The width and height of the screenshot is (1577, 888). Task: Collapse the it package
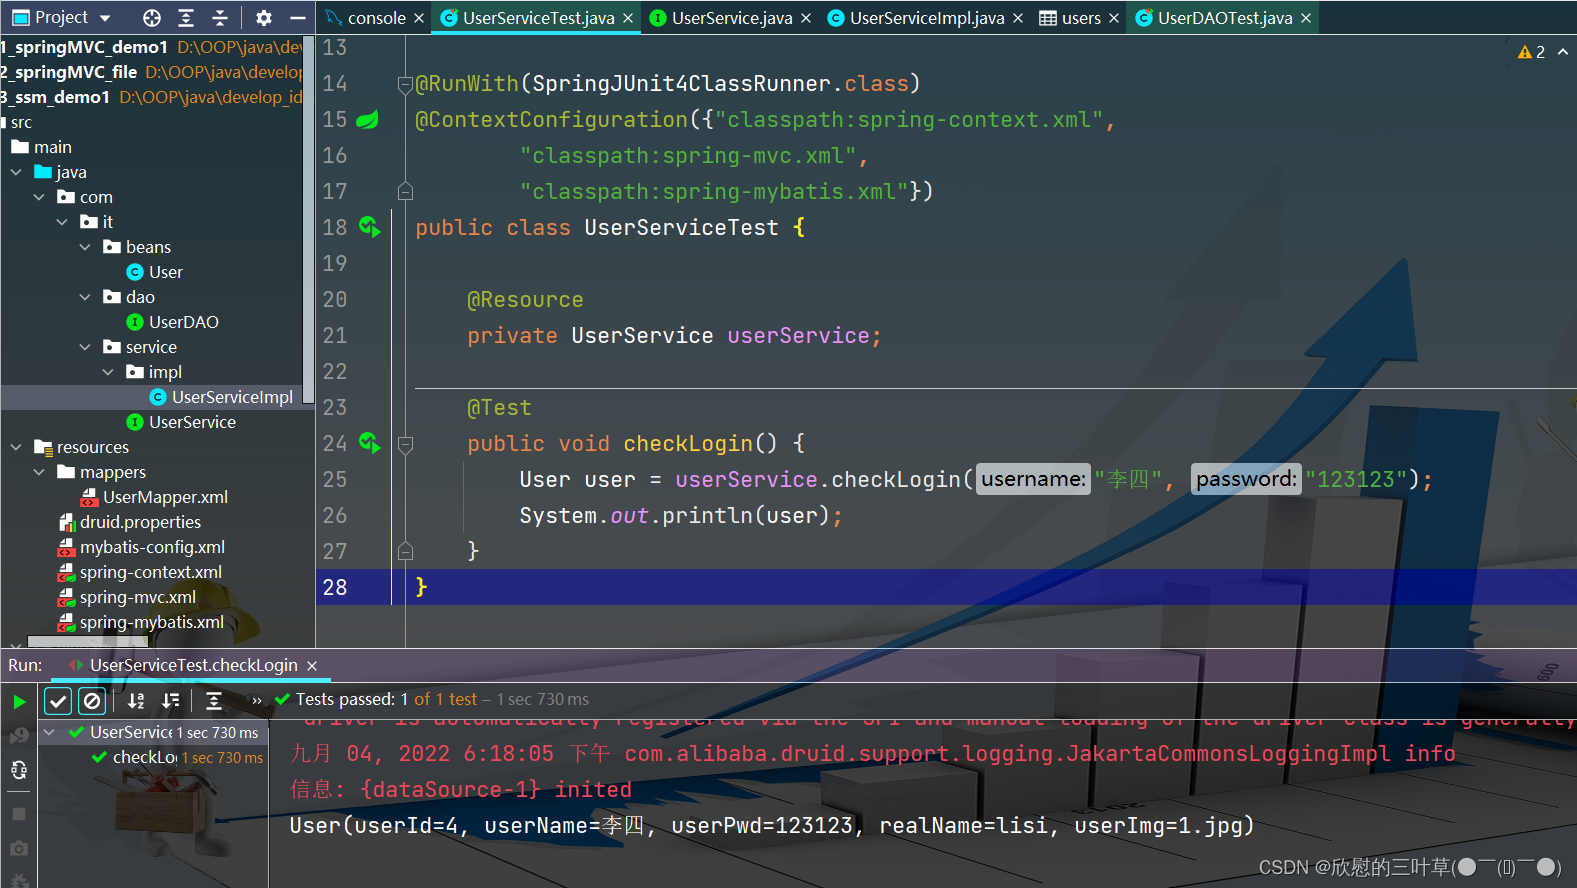62,222
